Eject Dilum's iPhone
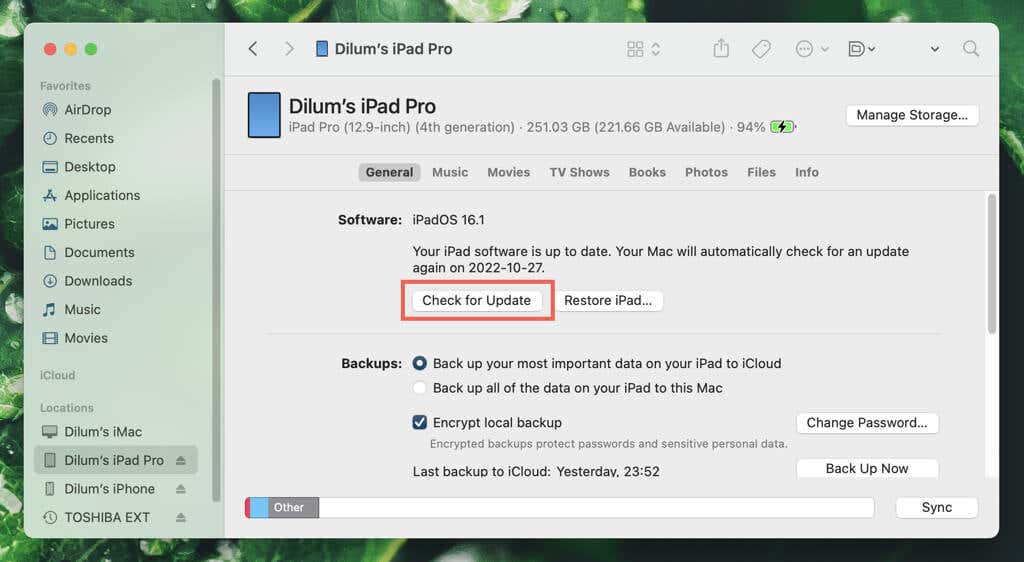This screenshot has width=1024, height=562. click(181, 489)
